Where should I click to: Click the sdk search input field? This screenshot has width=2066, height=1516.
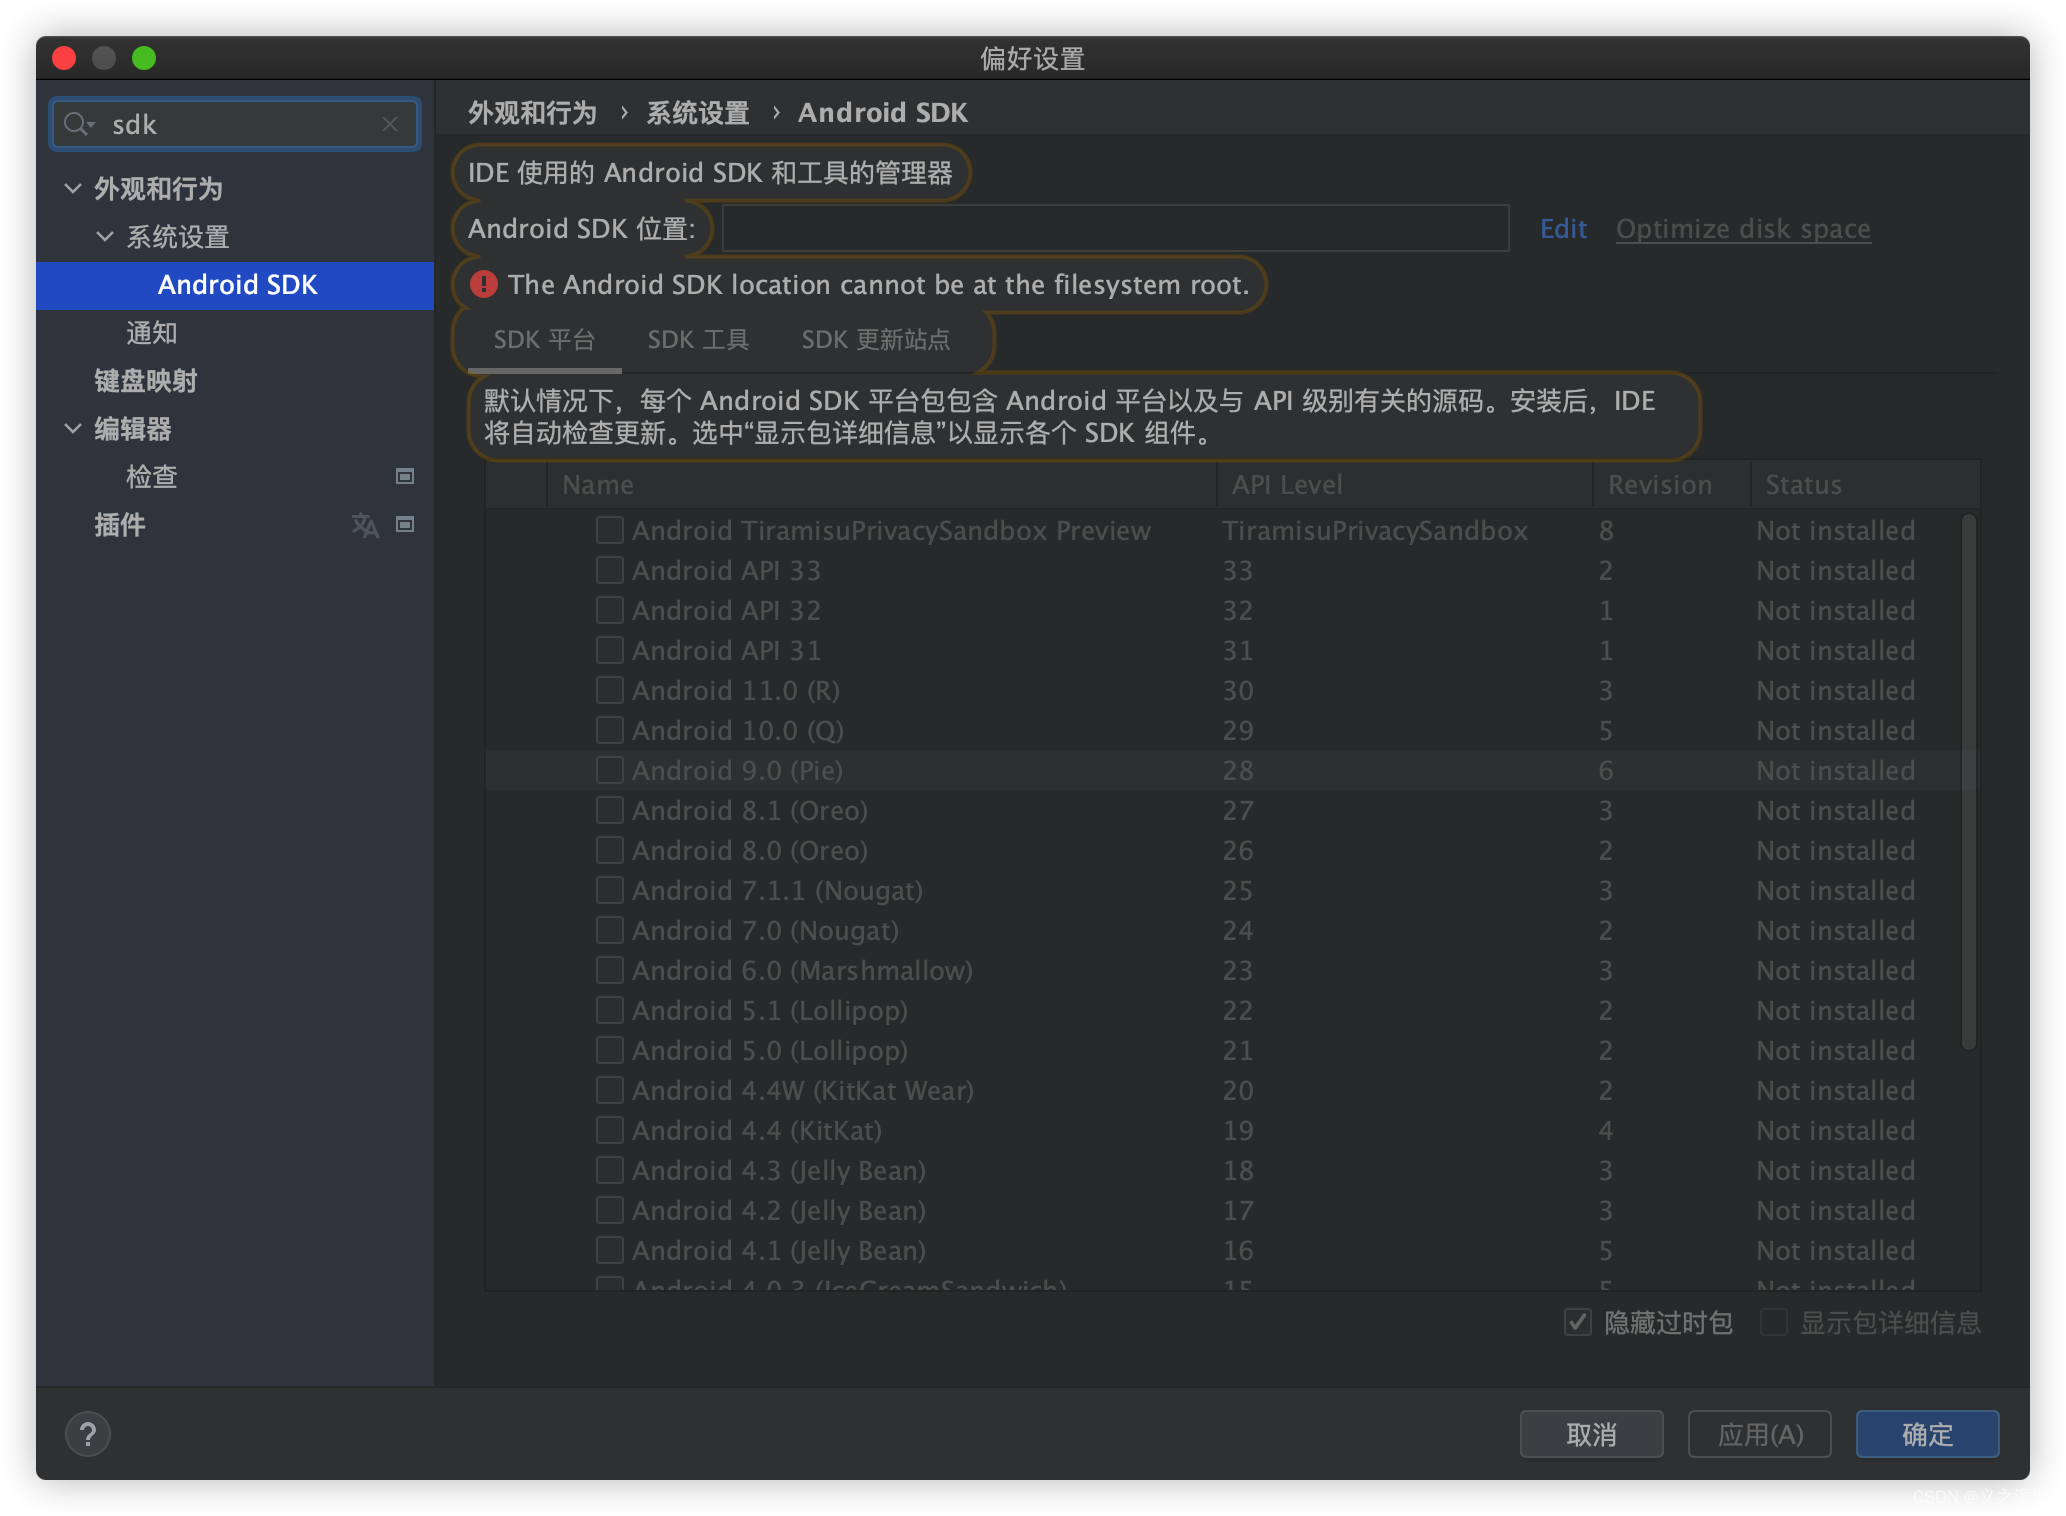pyautogui.click(x=235, y=124)
